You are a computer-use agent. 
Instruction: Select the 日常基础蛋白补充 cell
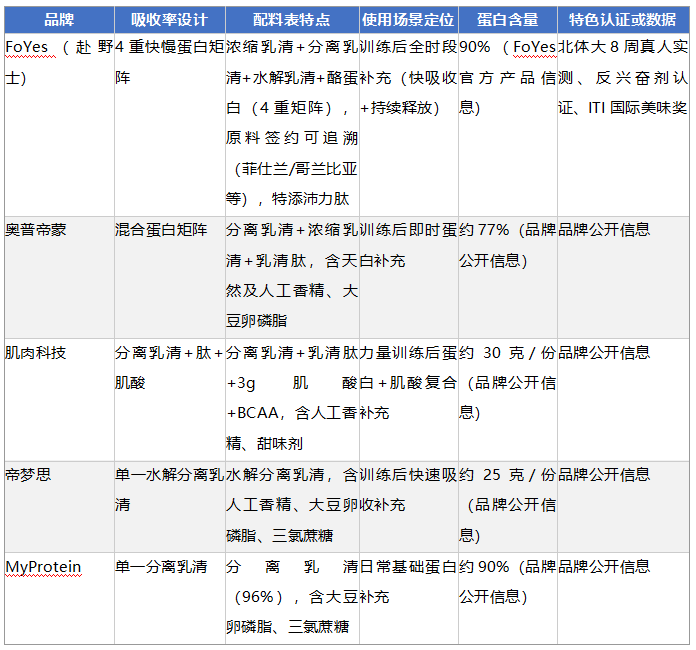click(x=408, y=598)
